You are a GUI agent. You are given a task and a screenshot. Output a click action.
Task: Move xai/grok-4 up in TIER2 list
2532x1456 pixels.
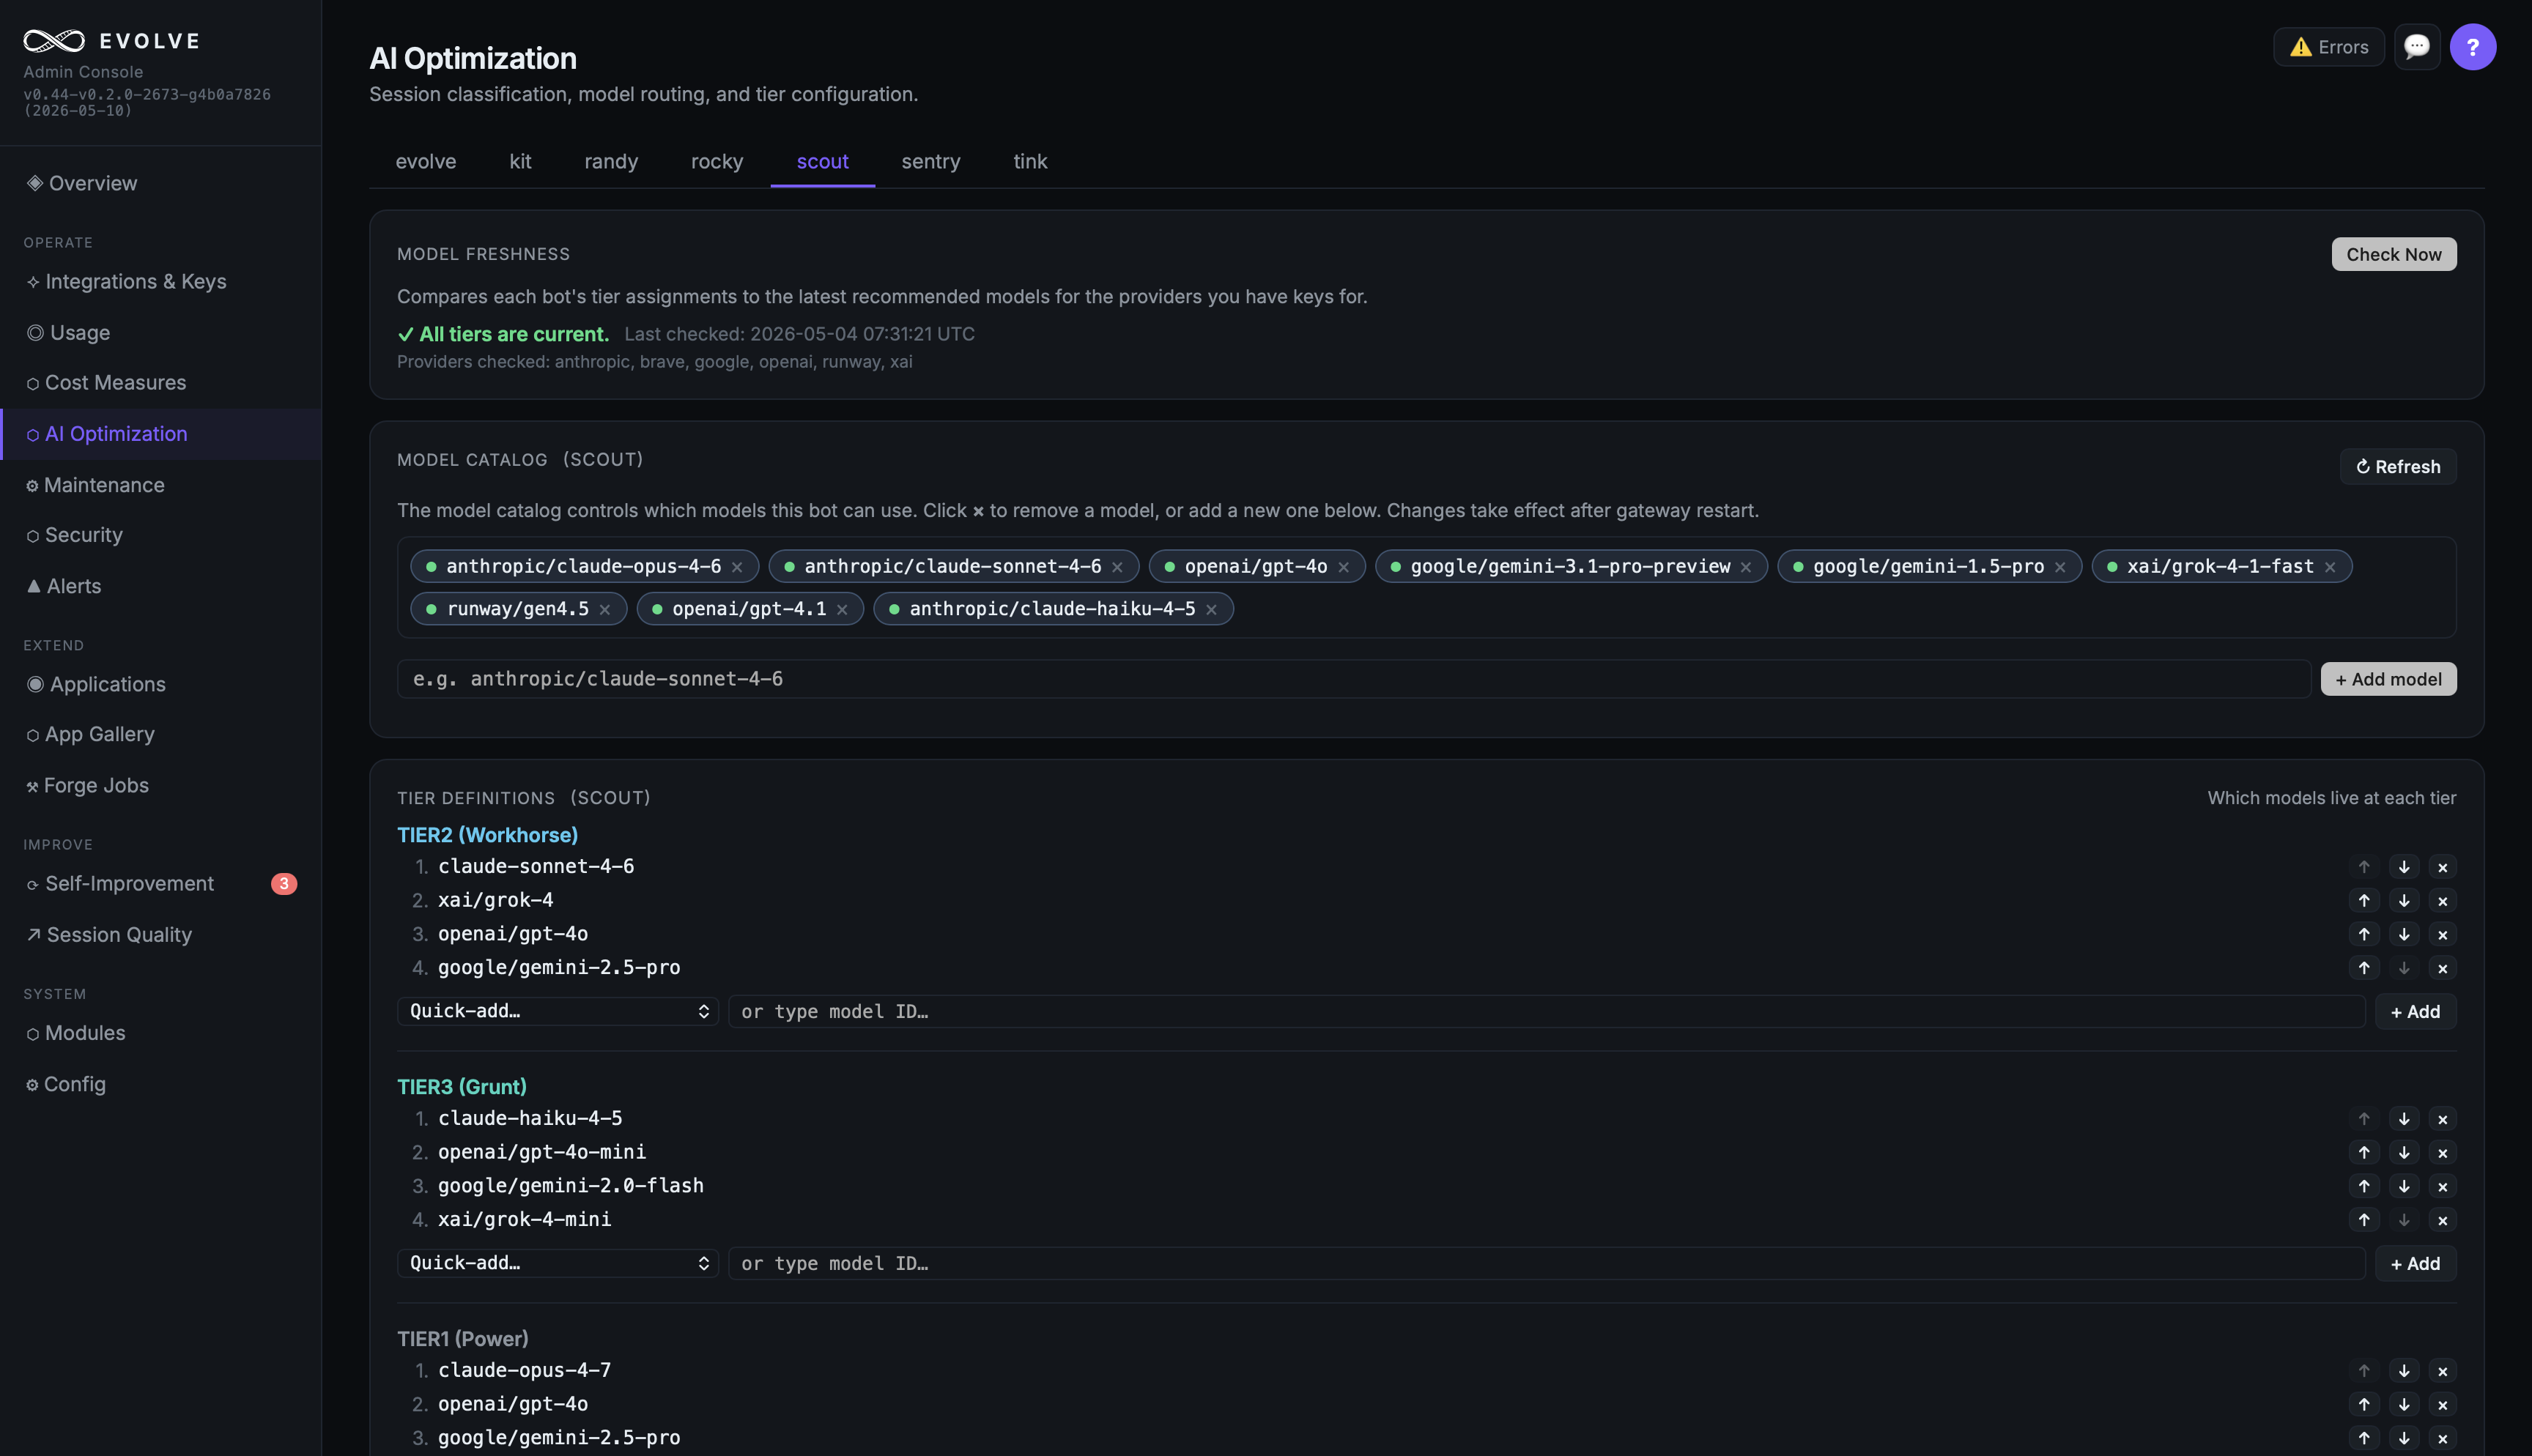pos(2364,901)
